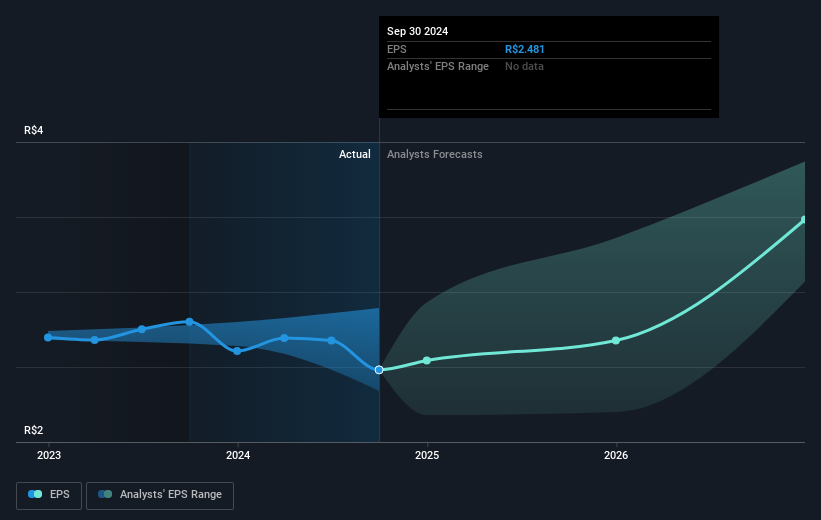This screenshot has height=520, width=821.
Task: Click the No data text in tooltip
Action: pyautogui.click(x=524, y=67)
